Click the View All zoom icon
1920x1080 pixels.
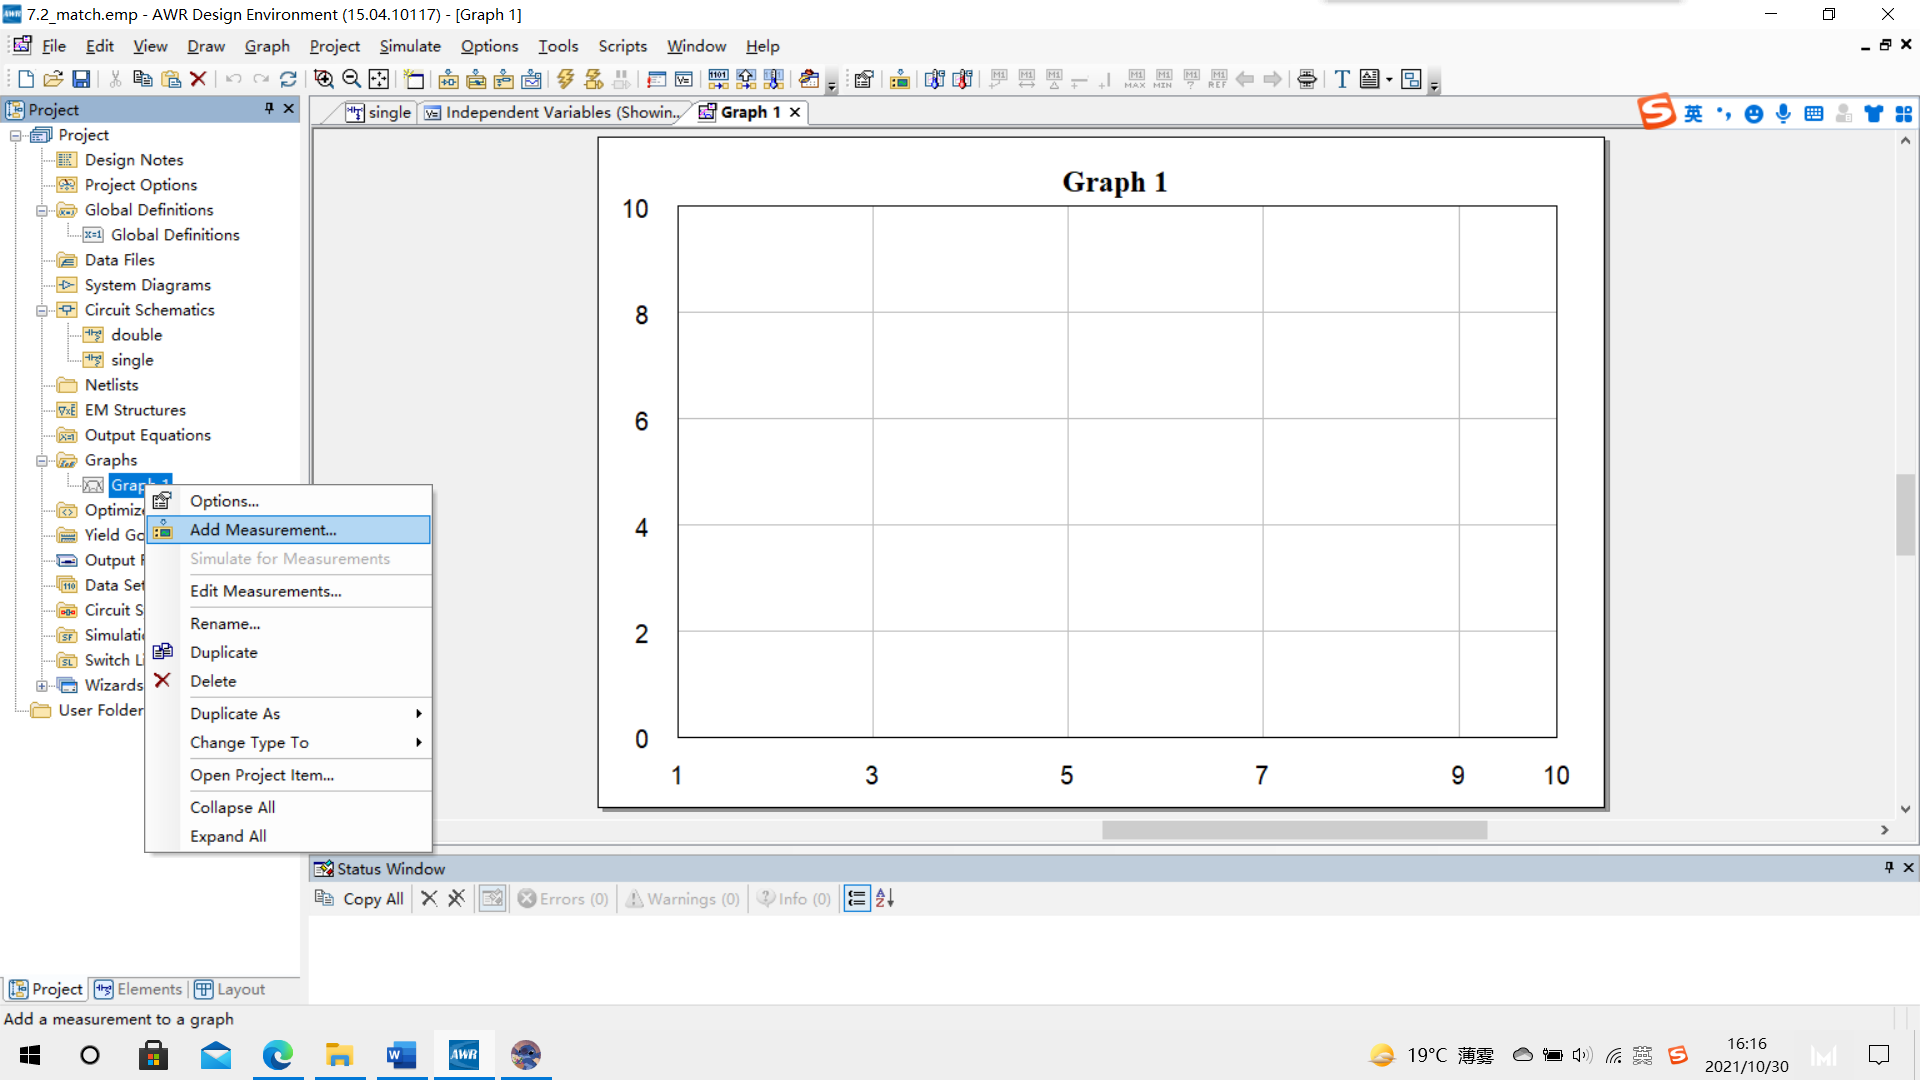pos(379,79)
